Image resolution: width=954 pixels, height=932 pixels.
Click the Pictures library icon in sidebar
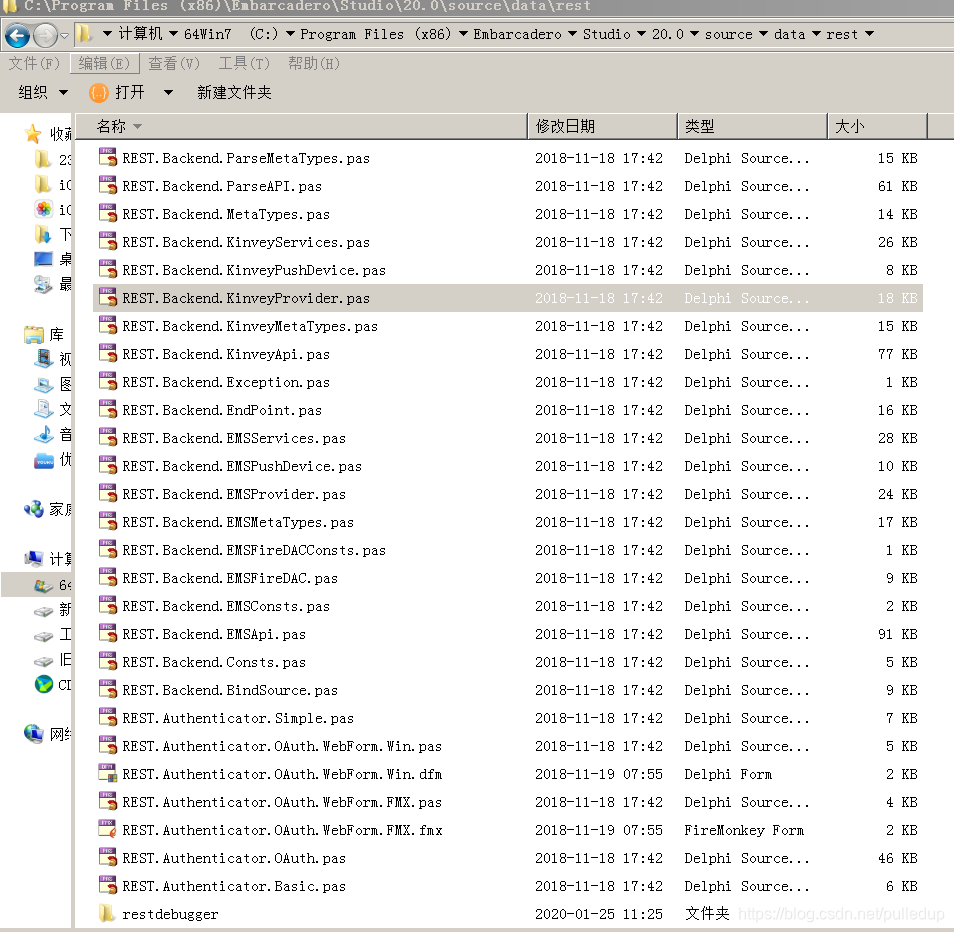coord(44,384)
